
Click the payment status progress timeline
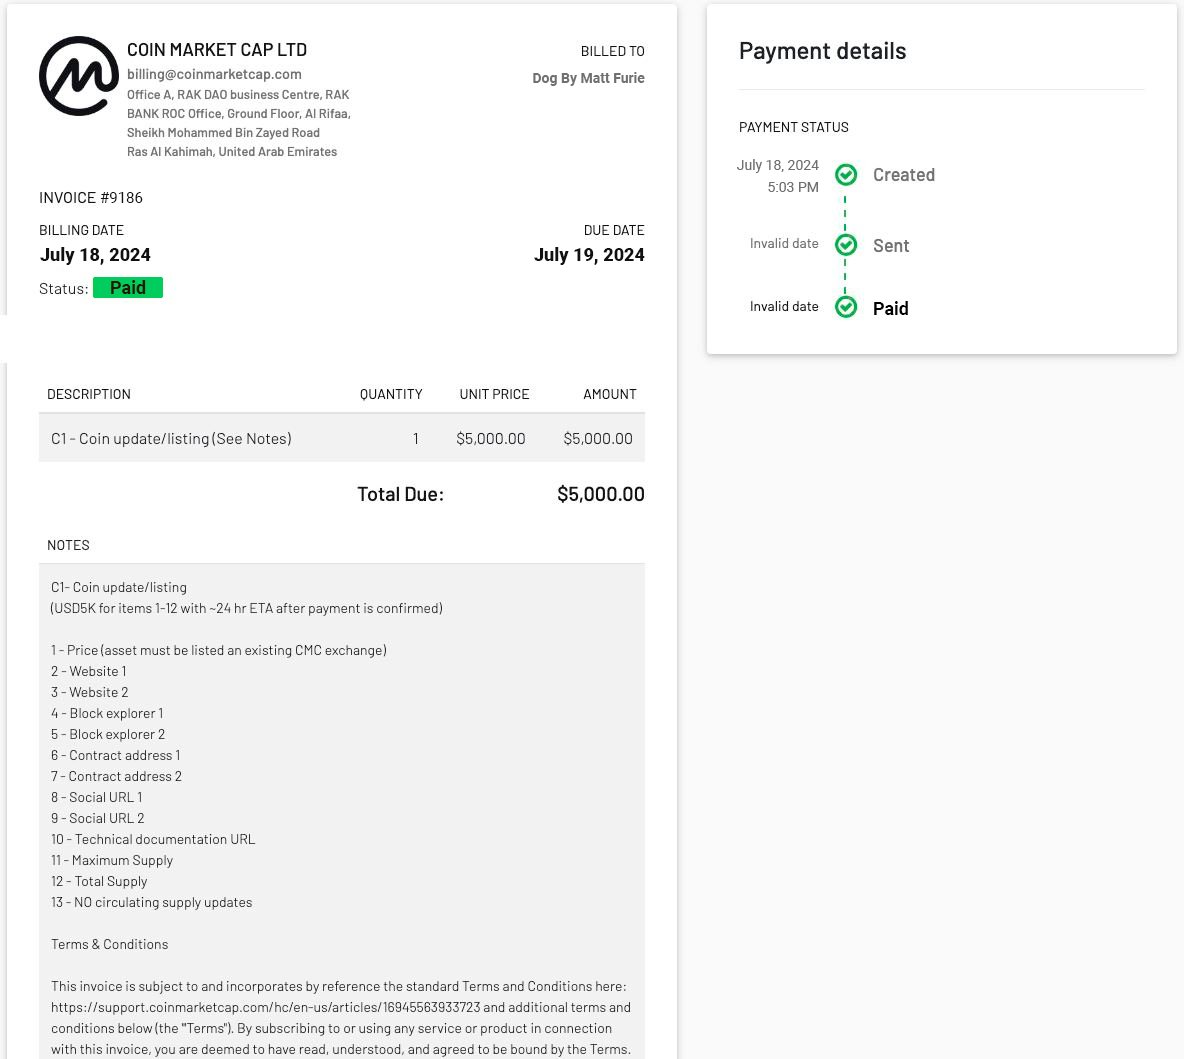click(x=845, y=240)
